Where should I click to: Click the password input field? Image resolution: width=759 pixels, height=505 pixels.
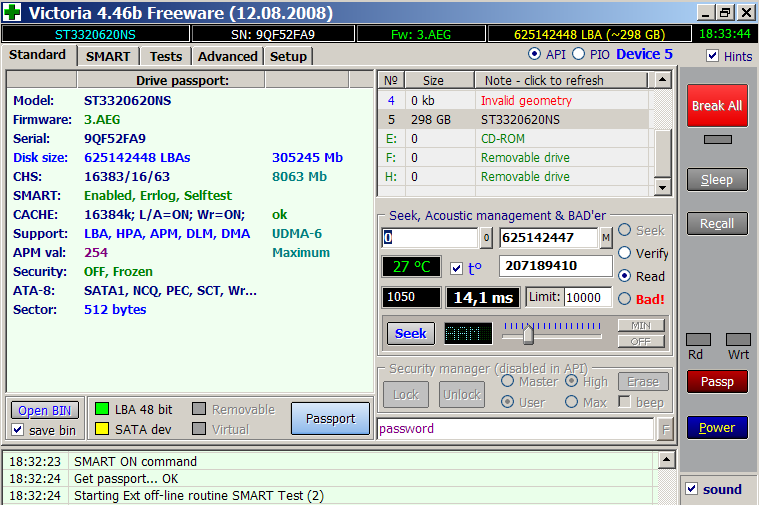pos(516,429)
